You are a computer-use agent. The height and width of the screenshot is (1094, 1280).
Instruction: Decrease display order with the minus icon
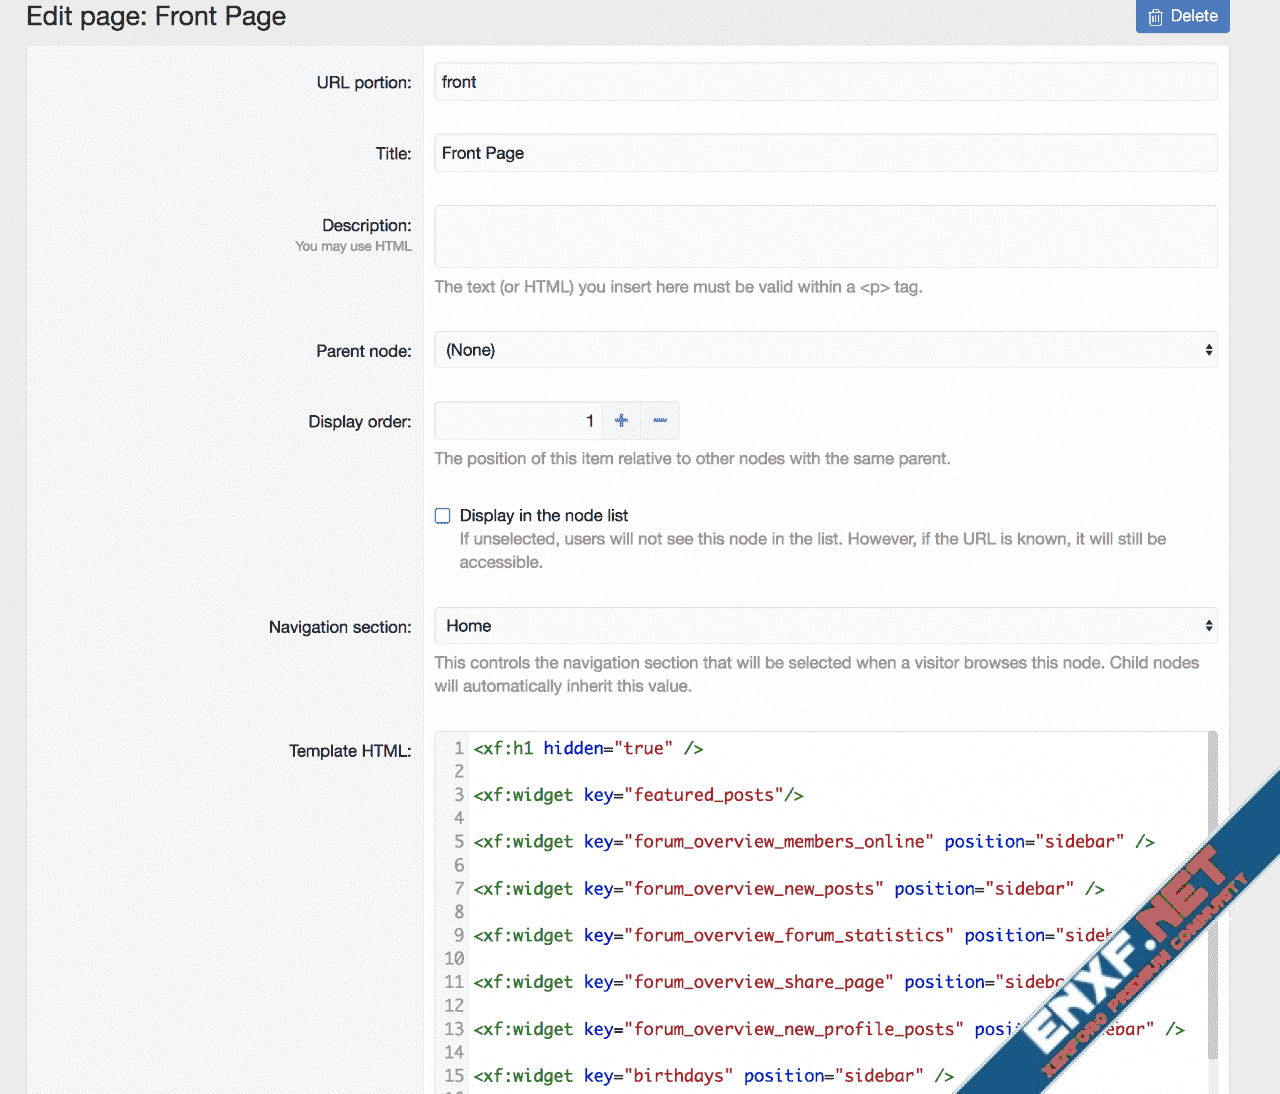click(x=660, y=421)
